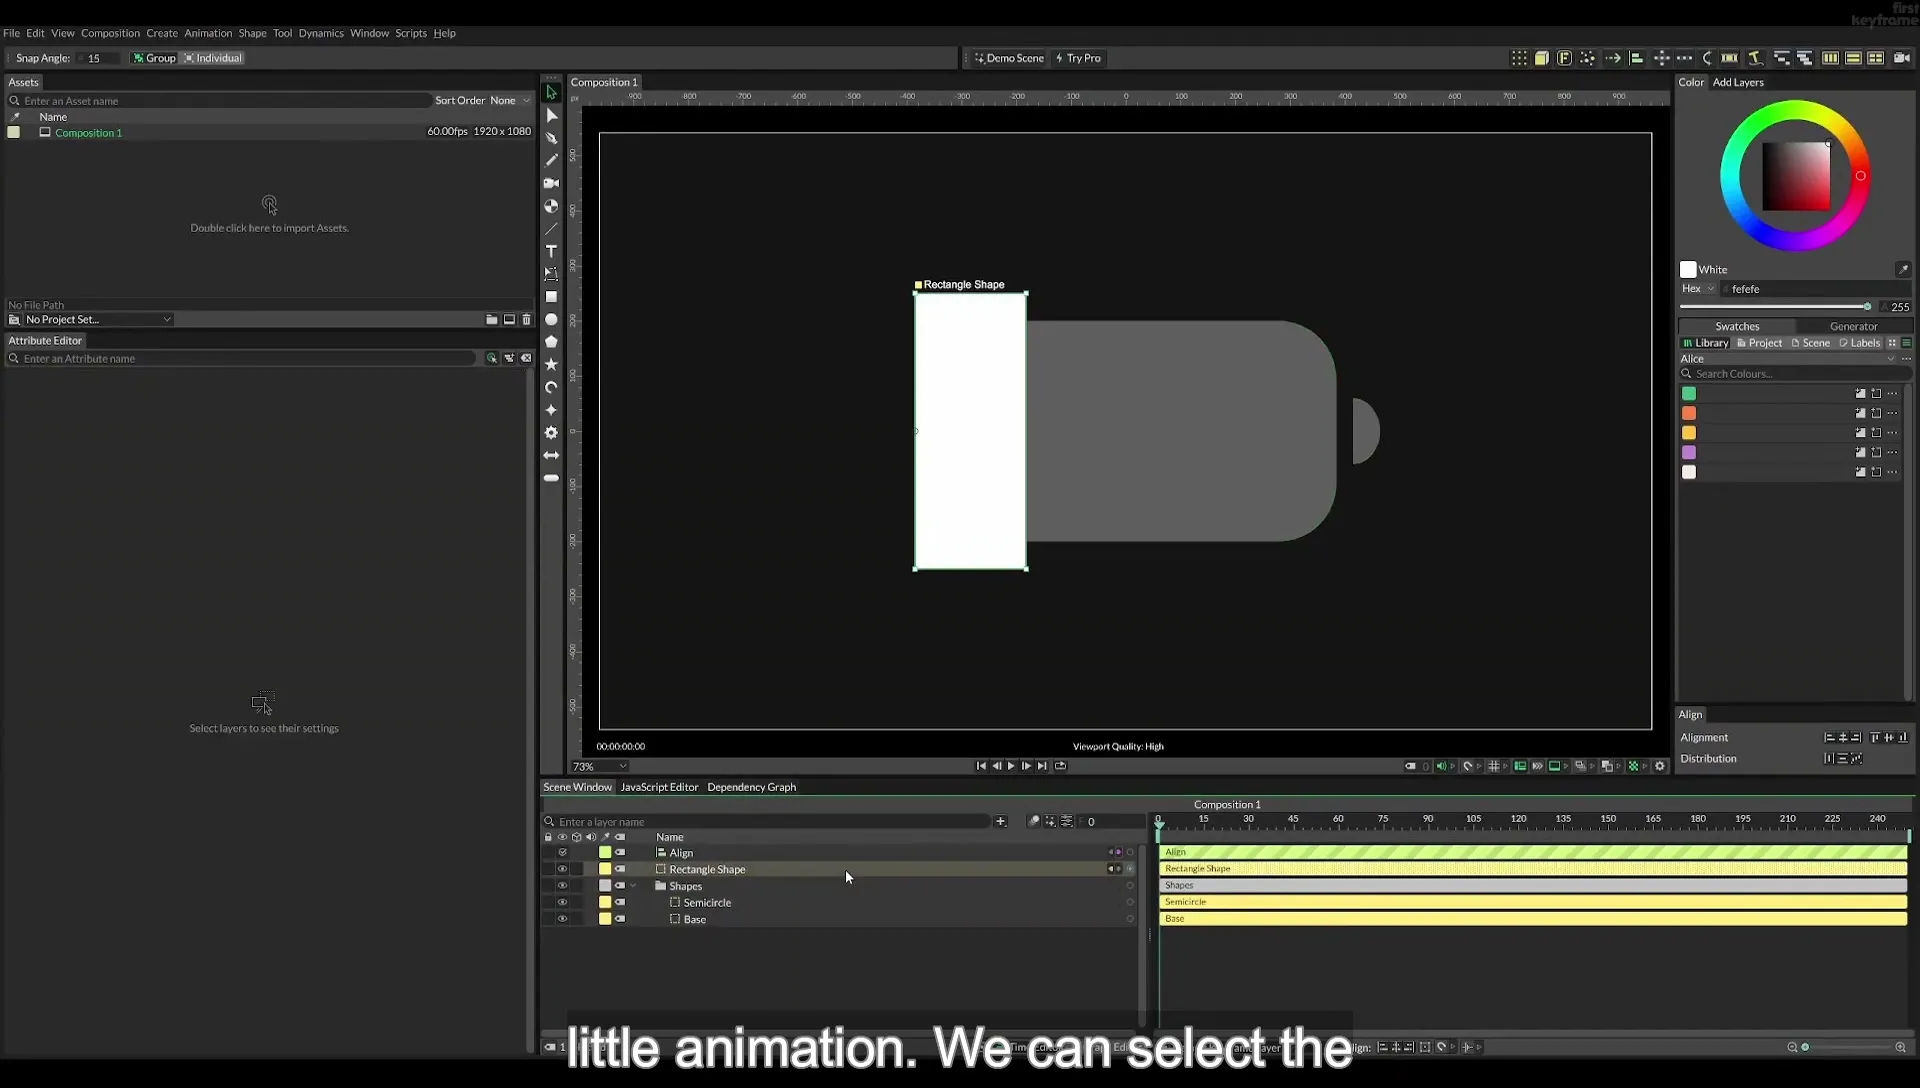Image resolution: width=1920 pixels, height=1088 pixels.
Task: Select the Polygon shape tool
Action: pyautogui.click(x=551, y=342)
